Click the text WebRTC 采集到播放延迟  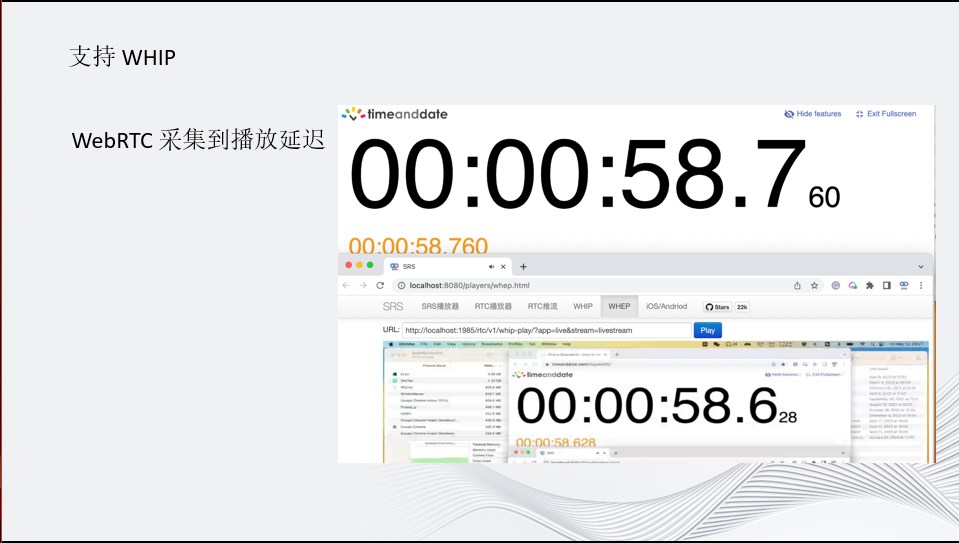click(x=198, y=140)
